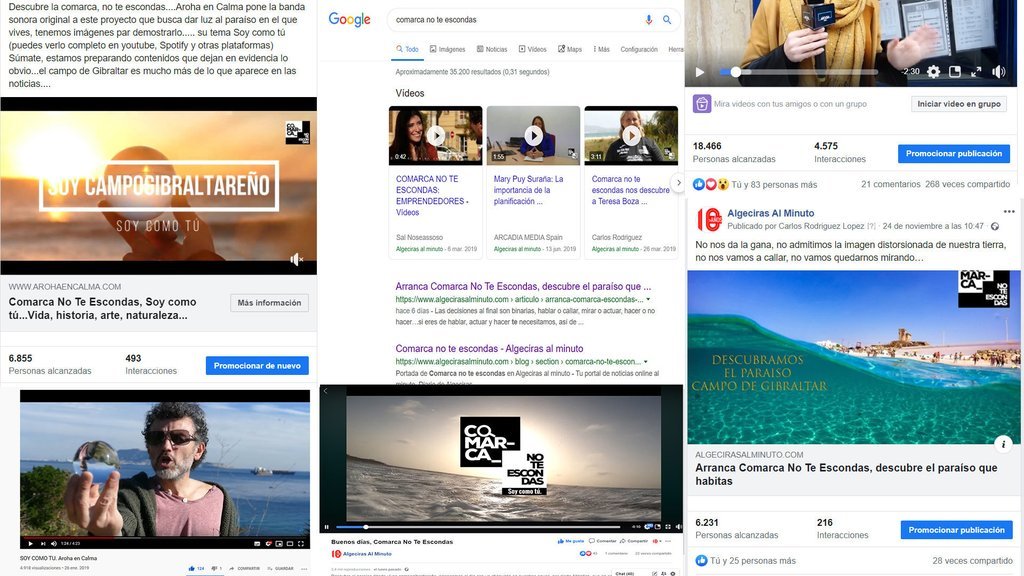Open link 'COMARCA NO TE ESCONDAS: EMPRENDEDORES'

click(x=430, y=195)
